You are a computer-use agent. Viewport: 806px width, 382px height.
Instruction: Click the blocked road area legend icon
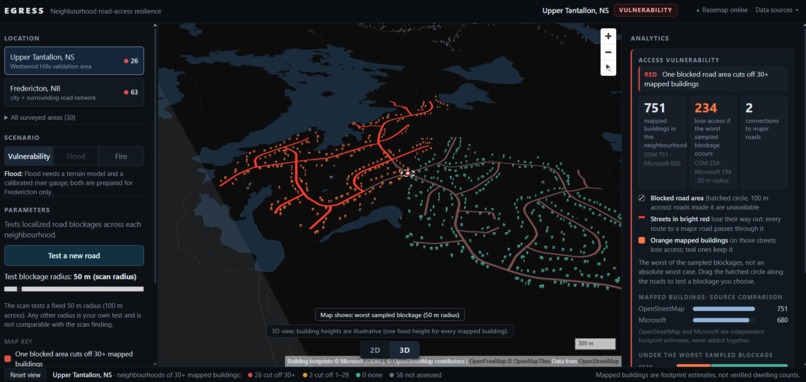point(642,198)
